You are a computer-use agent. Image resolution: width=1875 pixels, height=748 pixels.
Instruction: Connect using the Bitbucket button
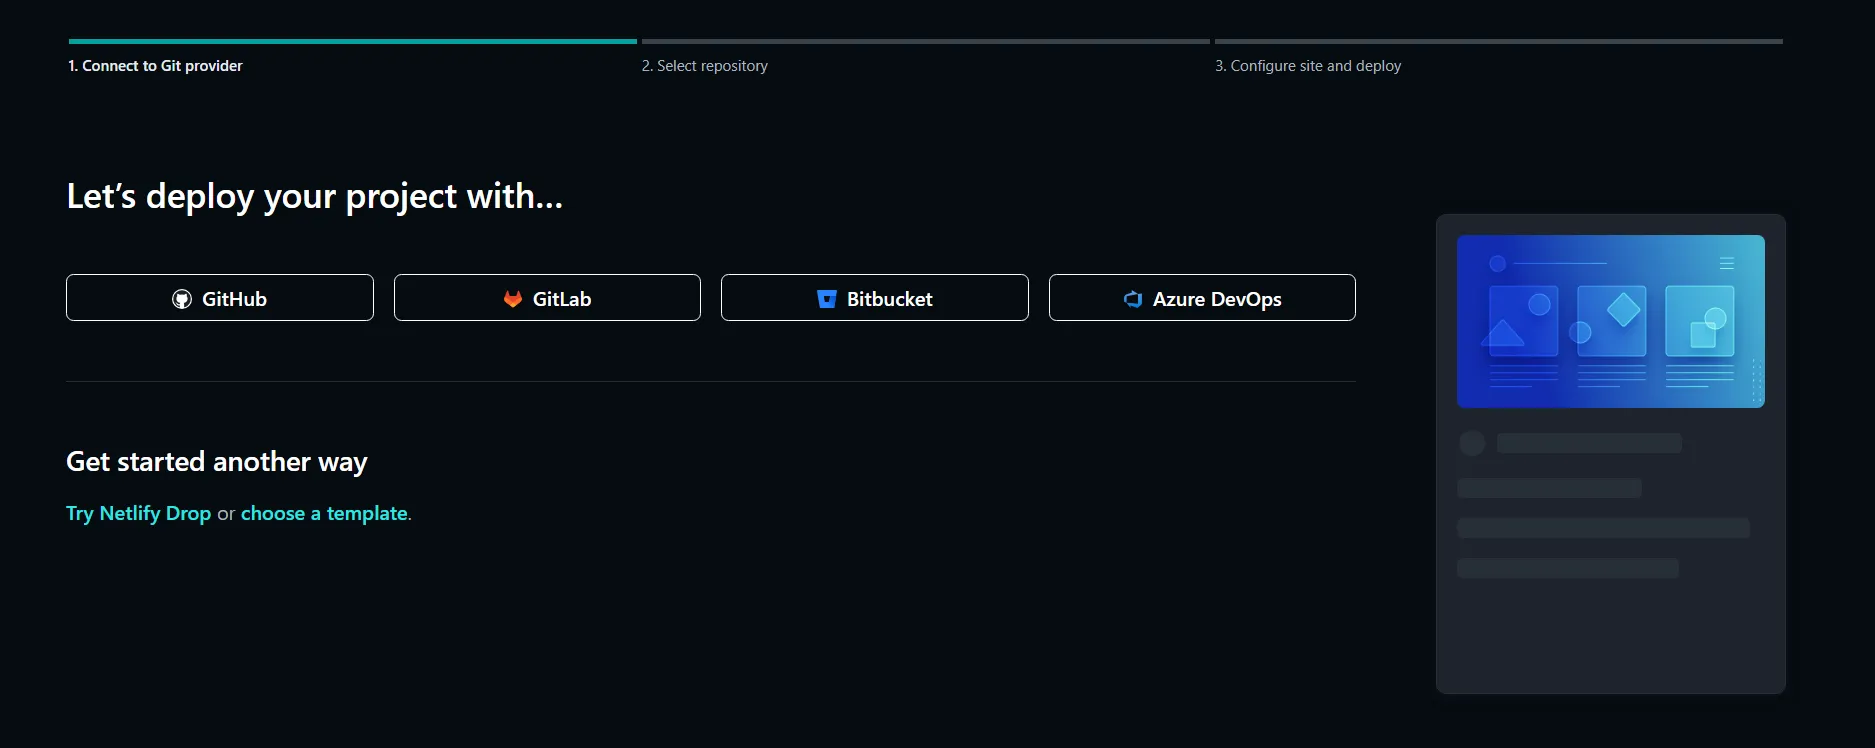(875, 298)
